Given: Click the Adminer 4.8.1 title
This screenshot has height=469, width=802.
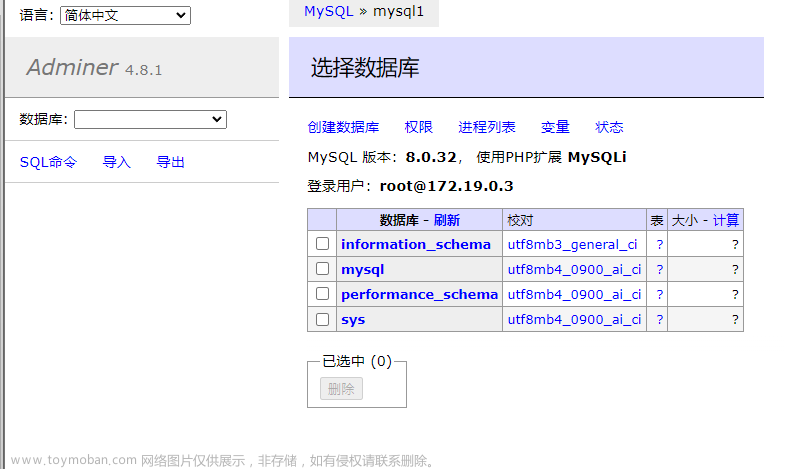Looking at the screenshot, I should click(x=94, y=68).
